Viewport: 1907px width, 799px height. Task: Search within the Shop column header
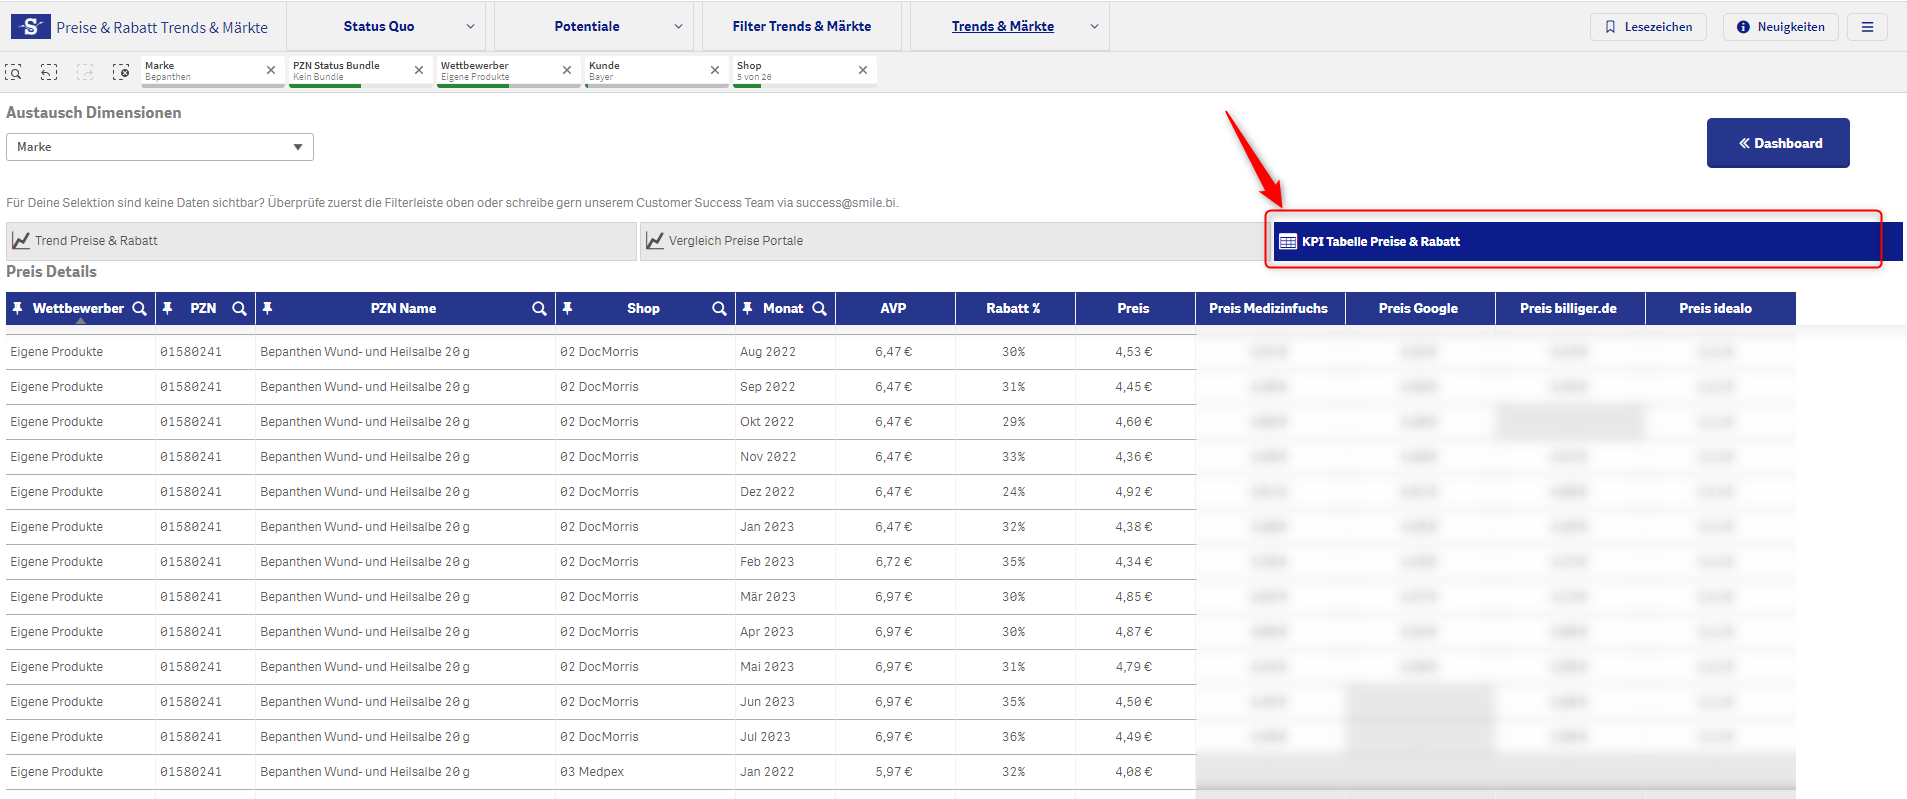719,309
